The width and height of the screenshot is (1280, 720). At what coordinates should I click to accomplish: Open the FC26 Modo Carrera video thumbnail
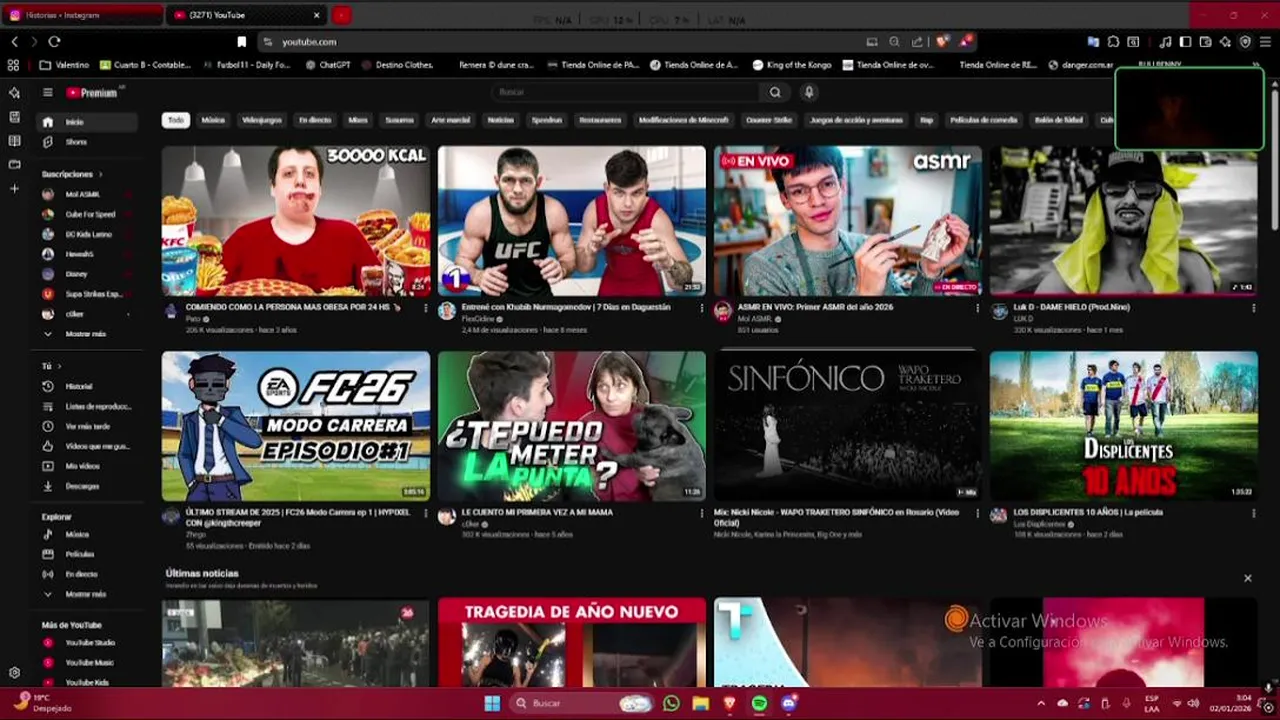[296, 425]
